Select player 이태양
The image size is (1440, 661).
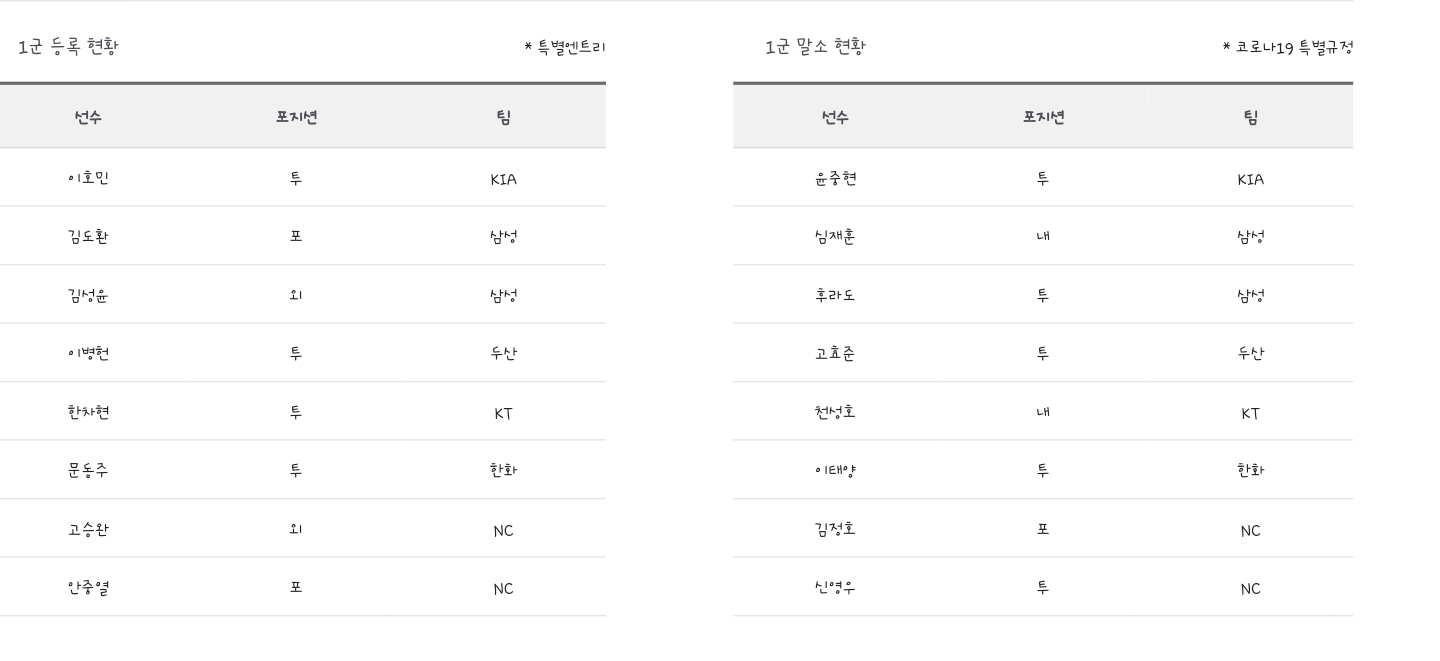[x=835, y=470]
